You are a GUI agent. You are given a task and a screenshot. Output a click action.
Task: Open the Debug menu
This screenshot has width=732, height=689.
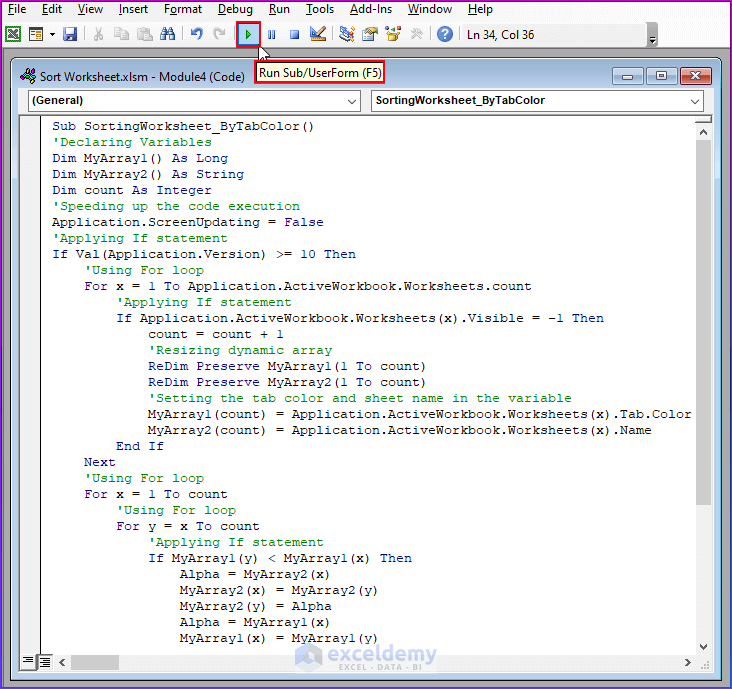(x=235, y=9)
